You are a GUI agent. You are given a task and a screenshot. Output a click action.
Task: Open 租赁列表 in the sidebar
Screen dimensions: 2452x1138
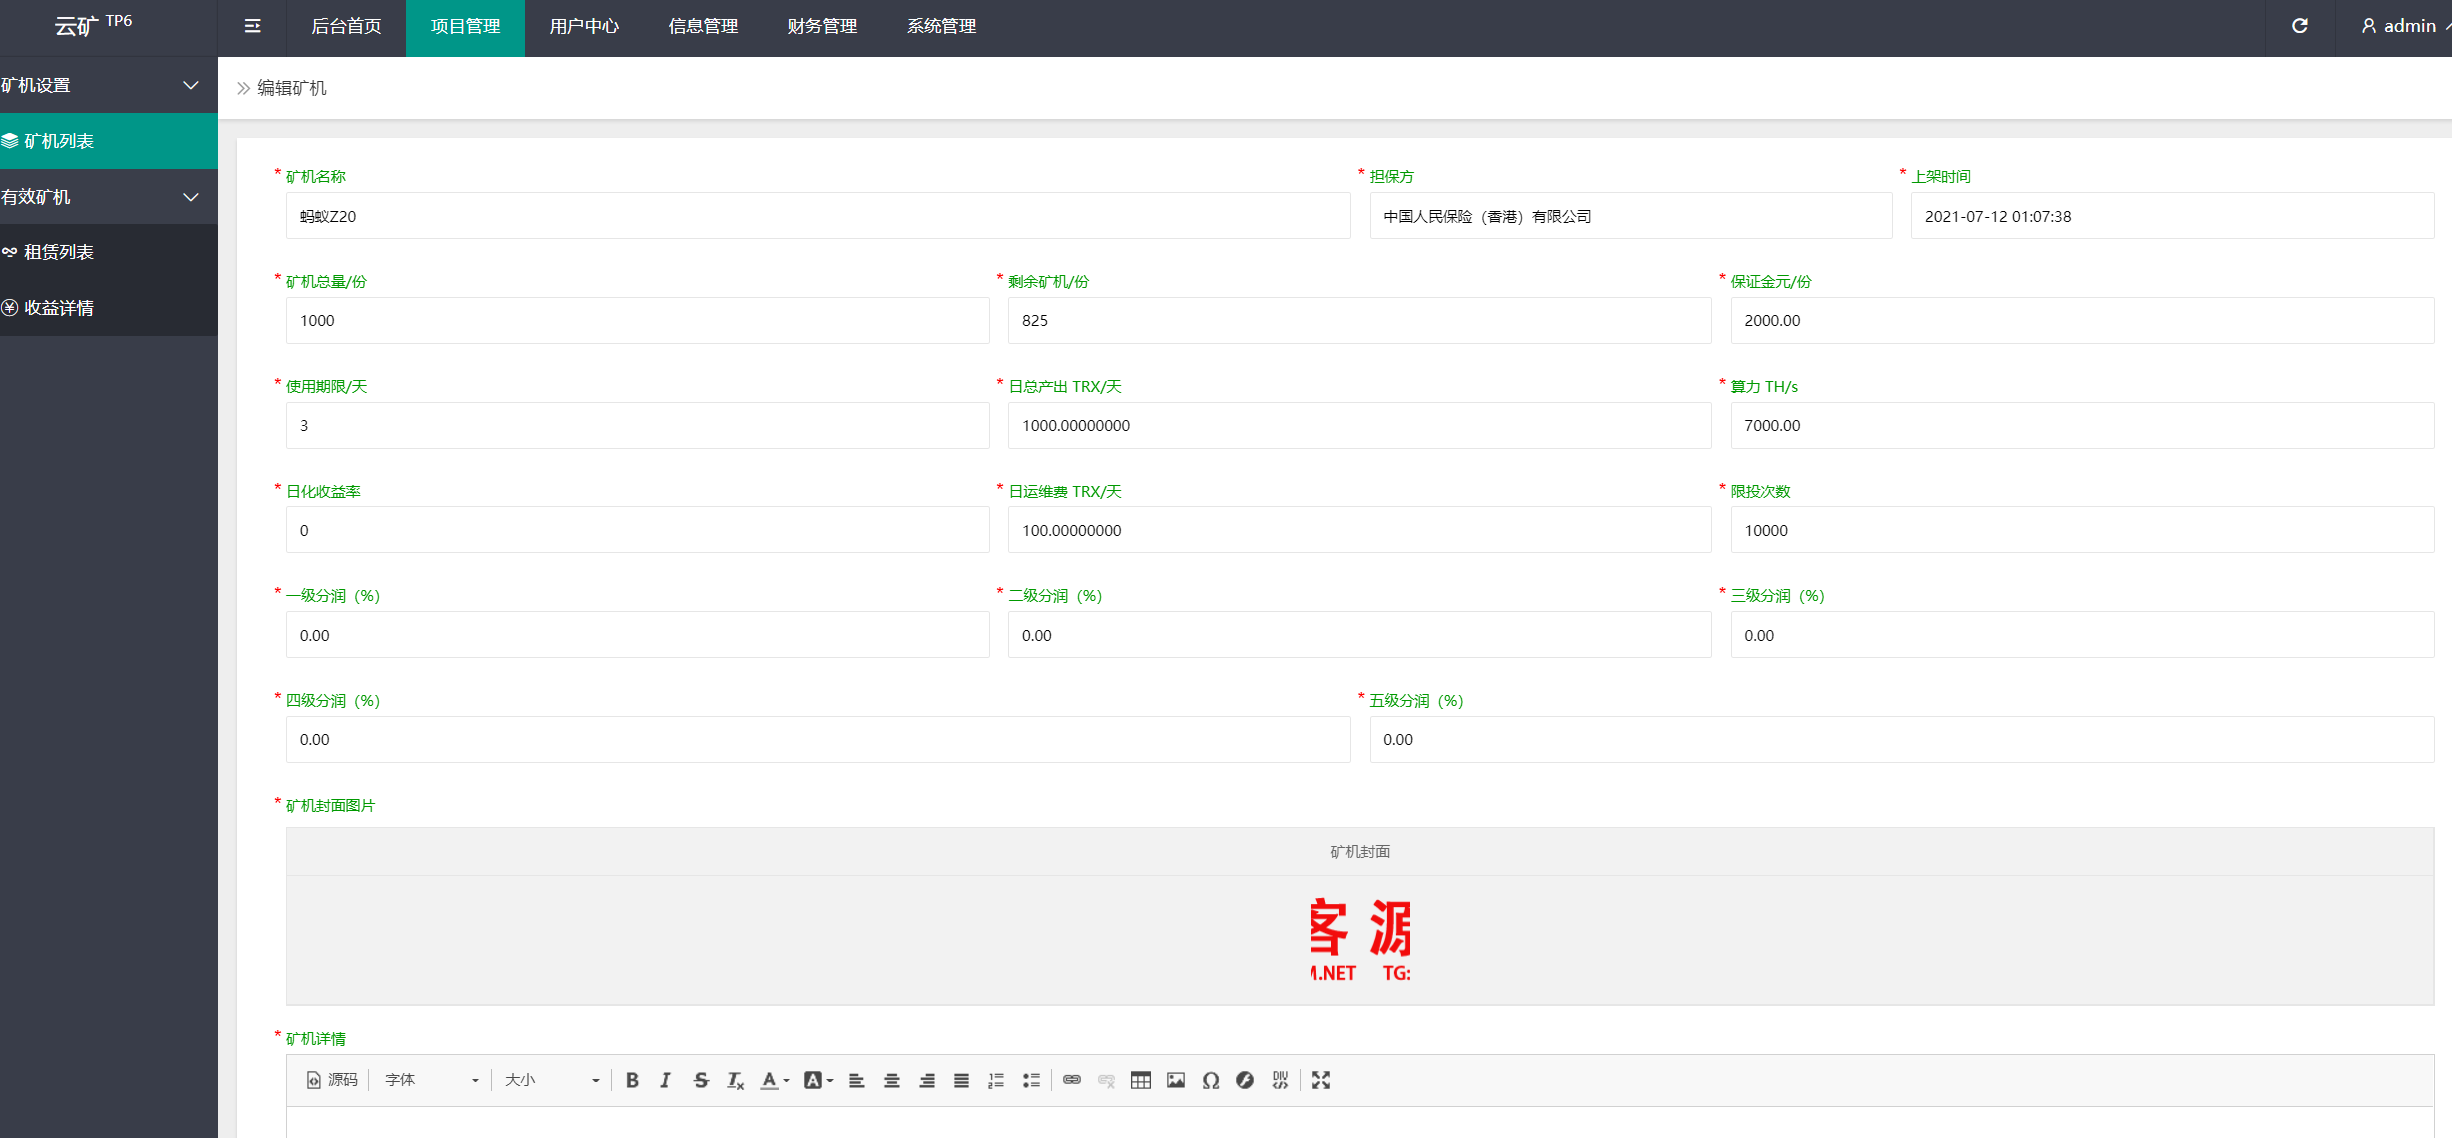pyautogui.click(x=59, y=252)
